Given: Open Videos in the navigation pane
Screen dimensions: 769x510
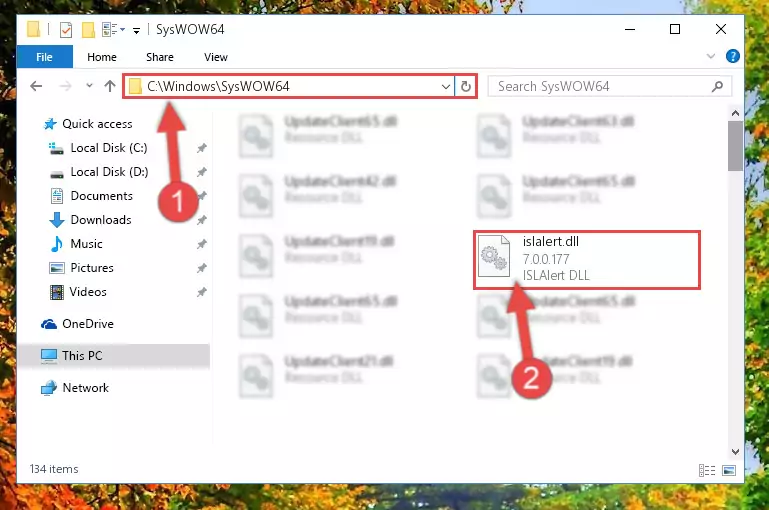Looking at the screenshot, I should pyautogui.click(x=88, y=292).
